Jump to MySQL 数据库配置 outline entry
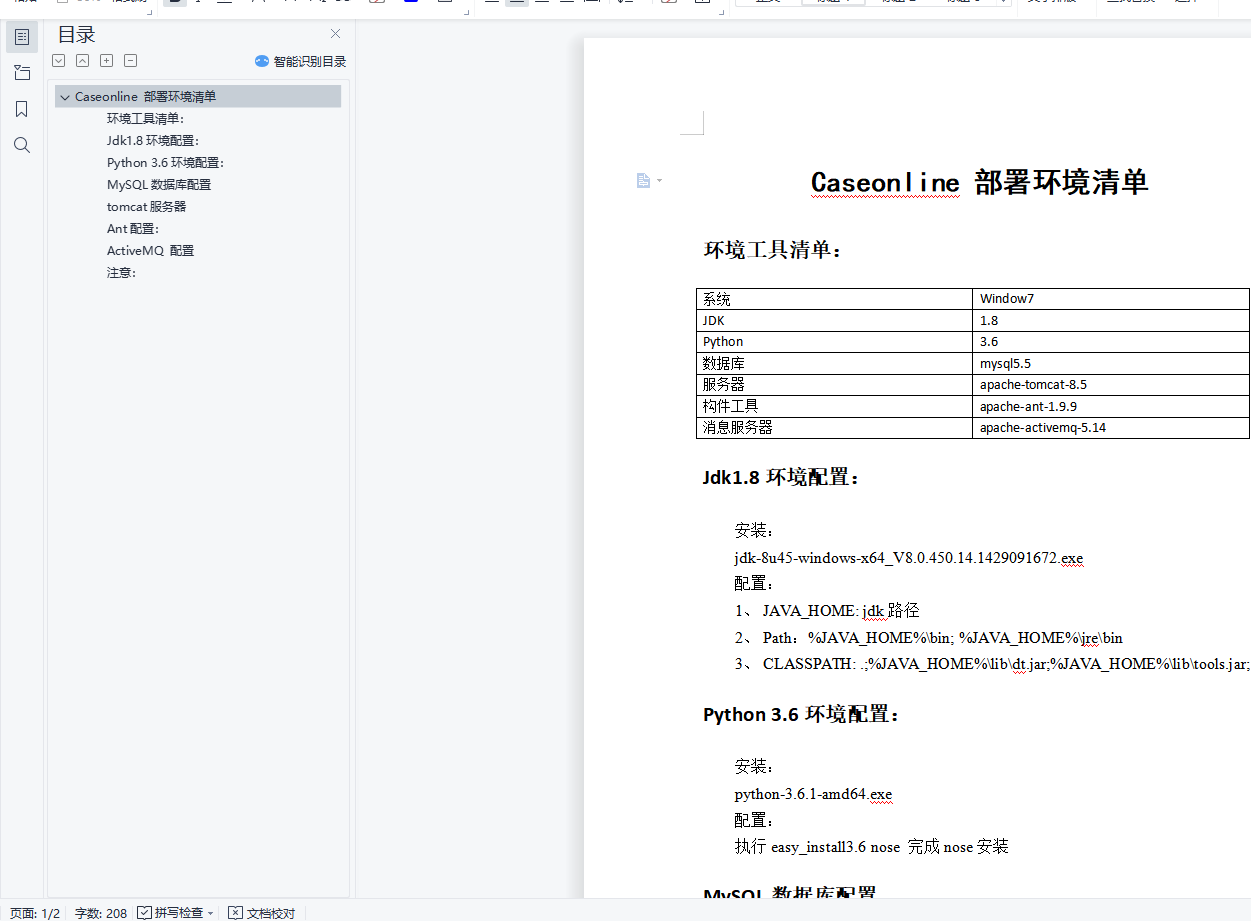This screenshot has width=1251, height=921. [x=159, y=185]
